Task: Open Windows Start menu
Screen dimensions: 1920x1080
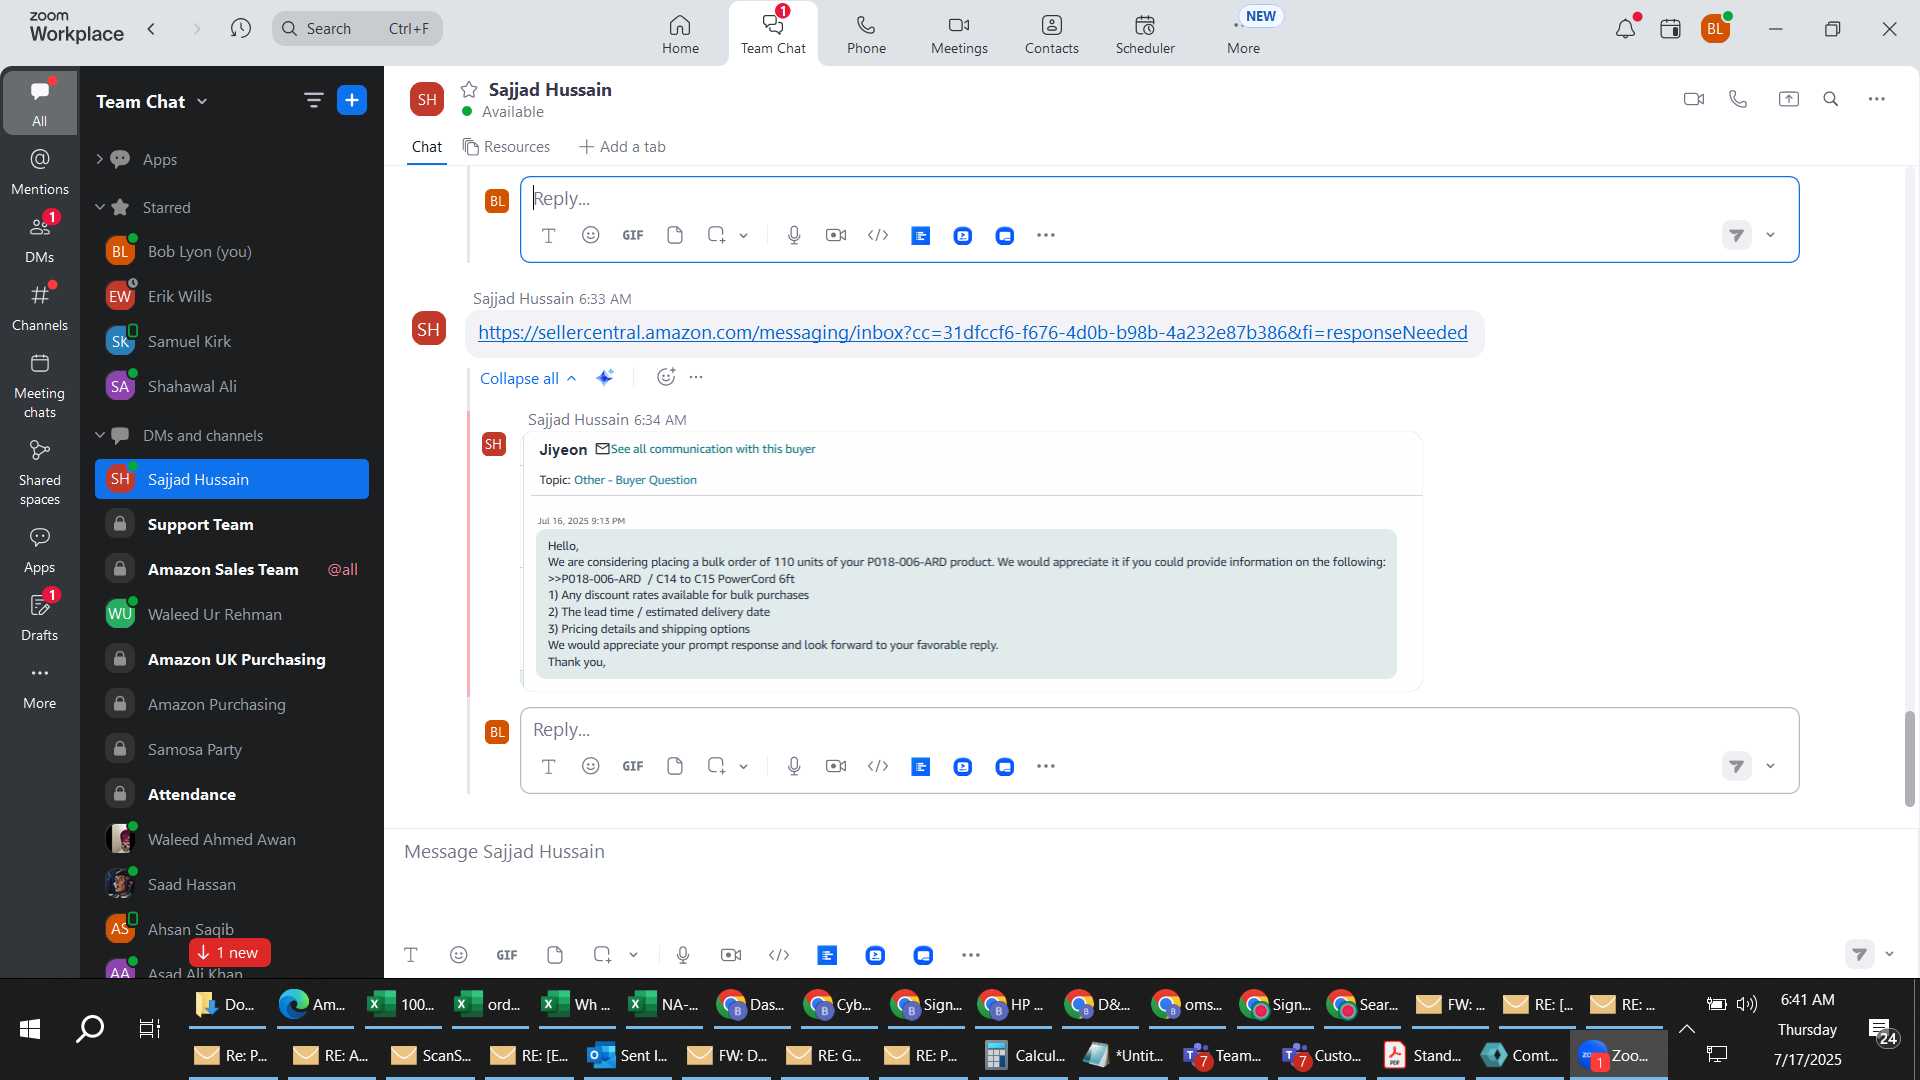Action: pos(30,1029)
